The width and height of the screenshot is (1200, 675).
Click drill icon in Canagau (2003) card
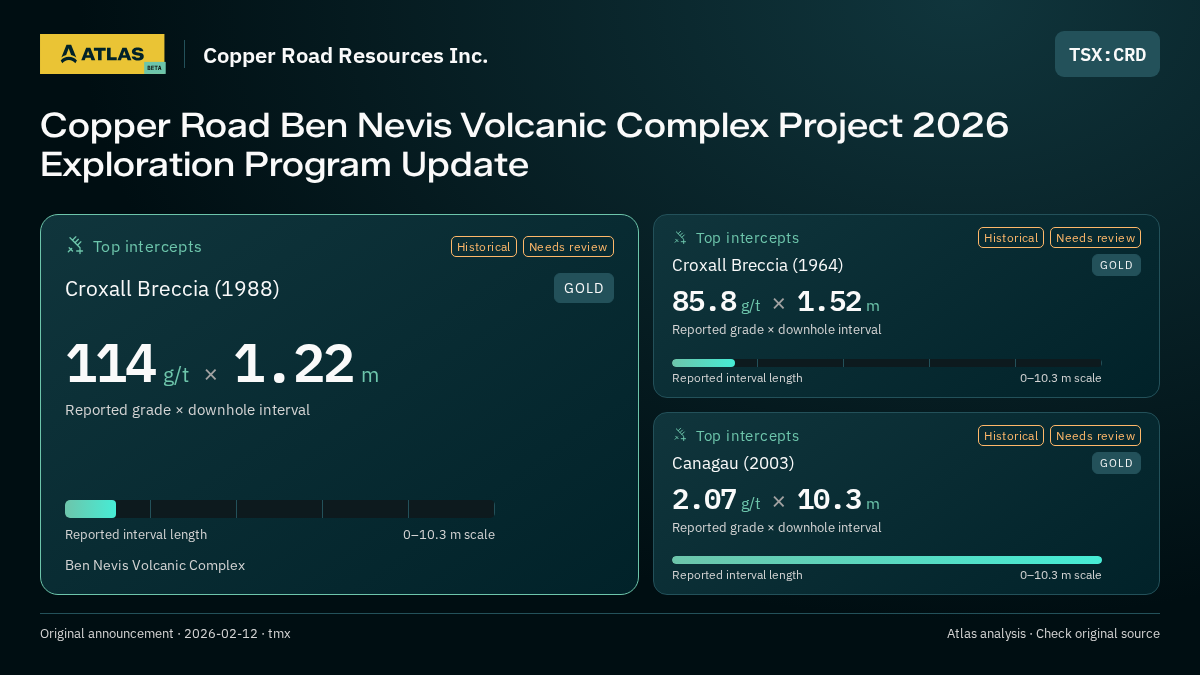tap(680, 436)
